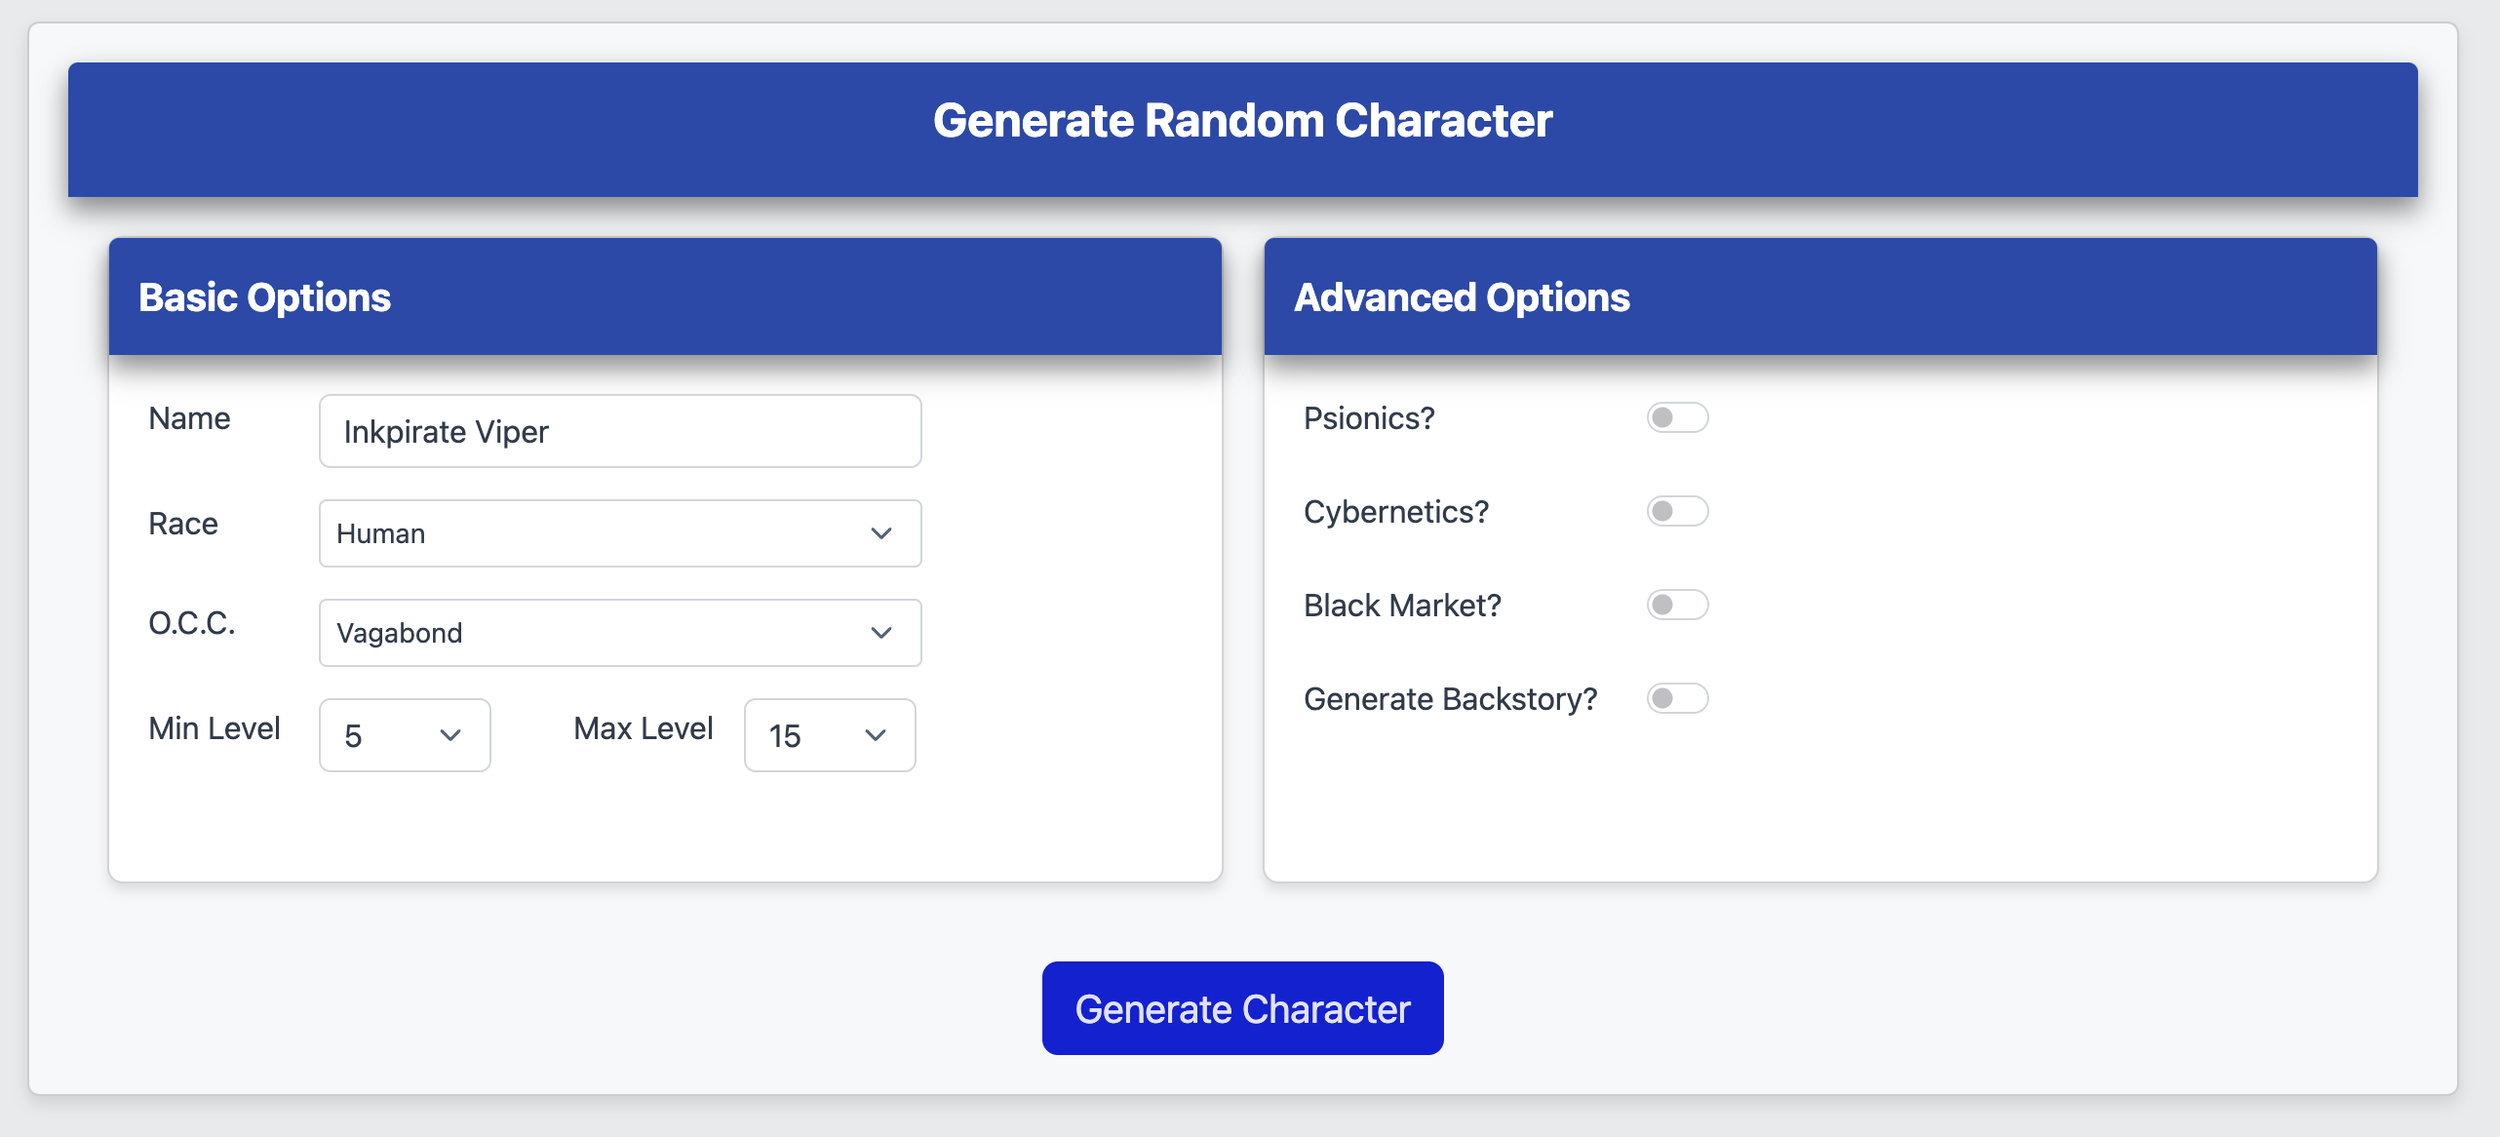Click the Name text field with Inkpirate Viper
2500x1137 pixels.
pyautogui.click(x=620, y=431)
